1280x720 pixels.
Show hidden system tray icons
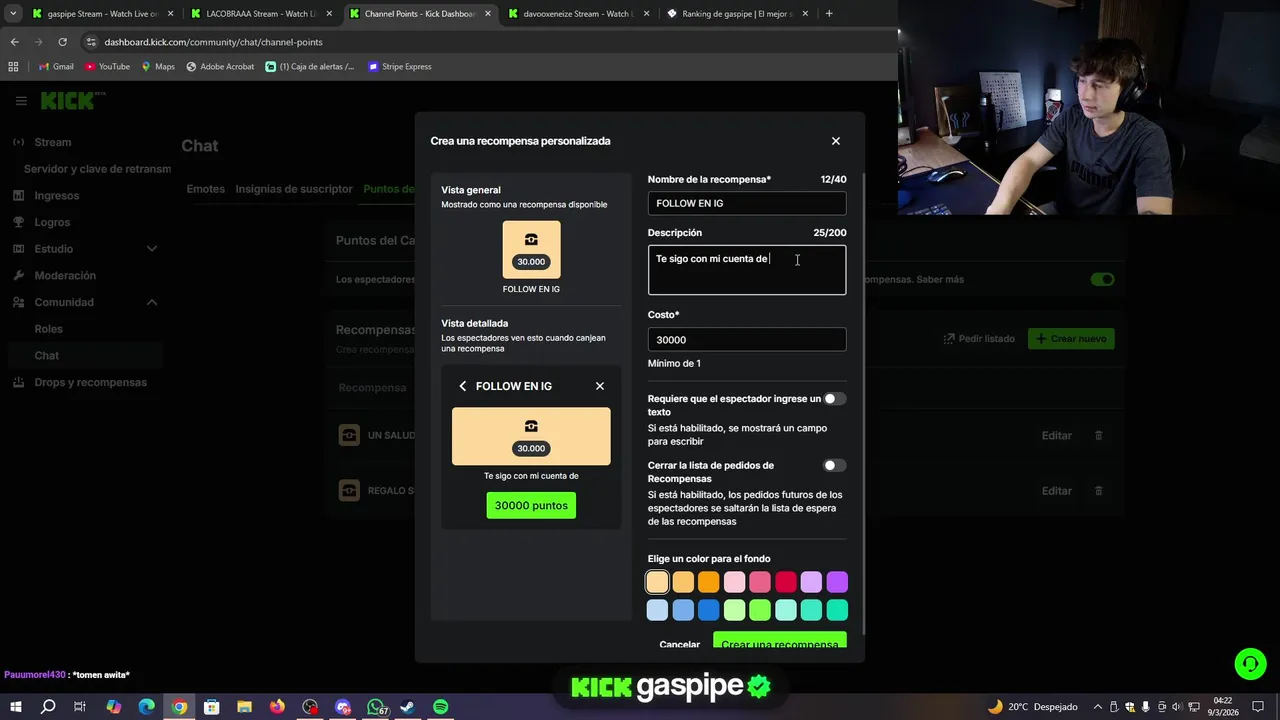(1098, 707)
